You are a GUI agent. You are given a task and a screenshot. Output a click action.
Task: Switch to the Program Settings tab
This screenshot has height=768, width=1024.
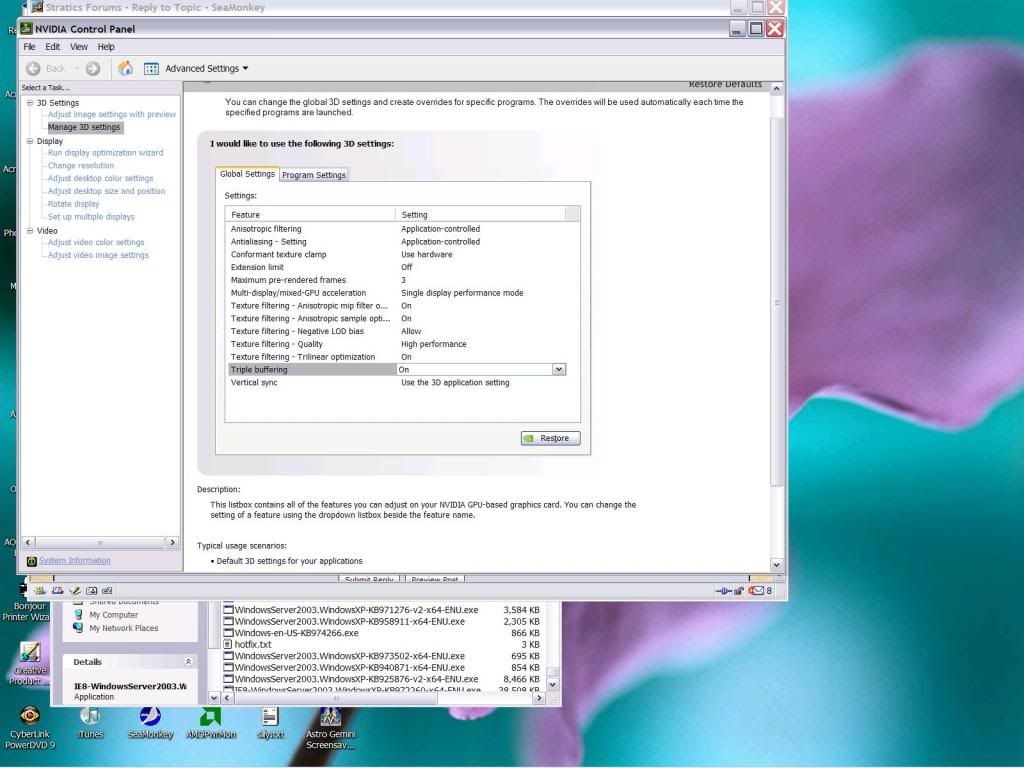pos(314,175)
